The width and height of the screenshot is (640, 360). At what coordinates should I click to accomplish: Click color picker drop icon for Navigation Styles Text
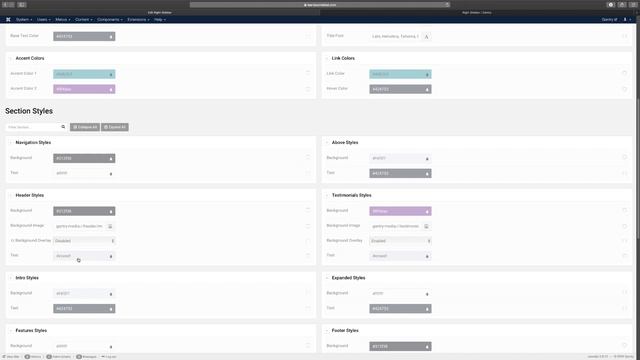[x=111, y=173]
